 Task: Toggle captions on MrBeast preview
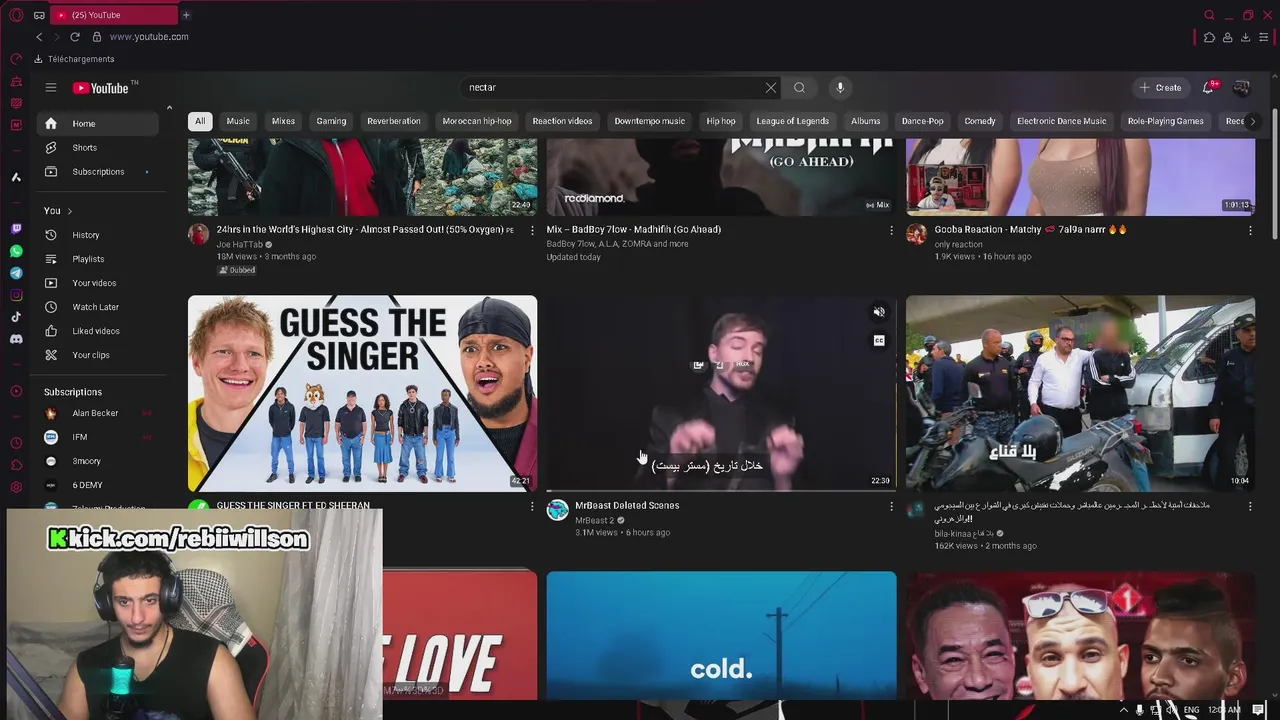879,341
